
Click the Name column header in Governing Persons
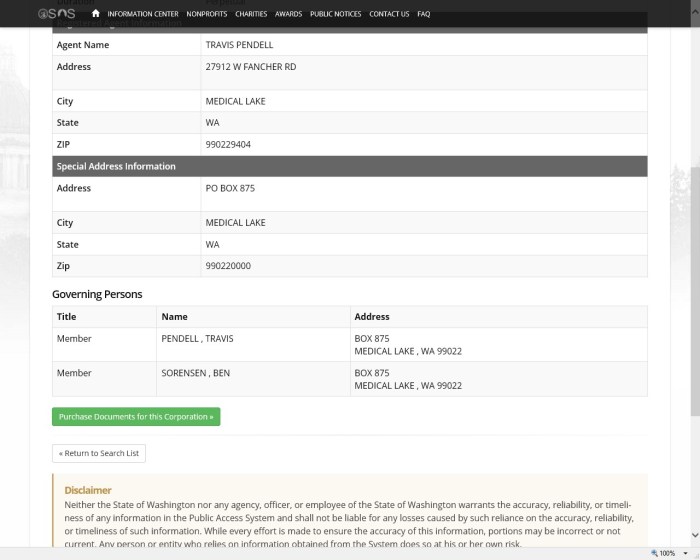point(175,317)
